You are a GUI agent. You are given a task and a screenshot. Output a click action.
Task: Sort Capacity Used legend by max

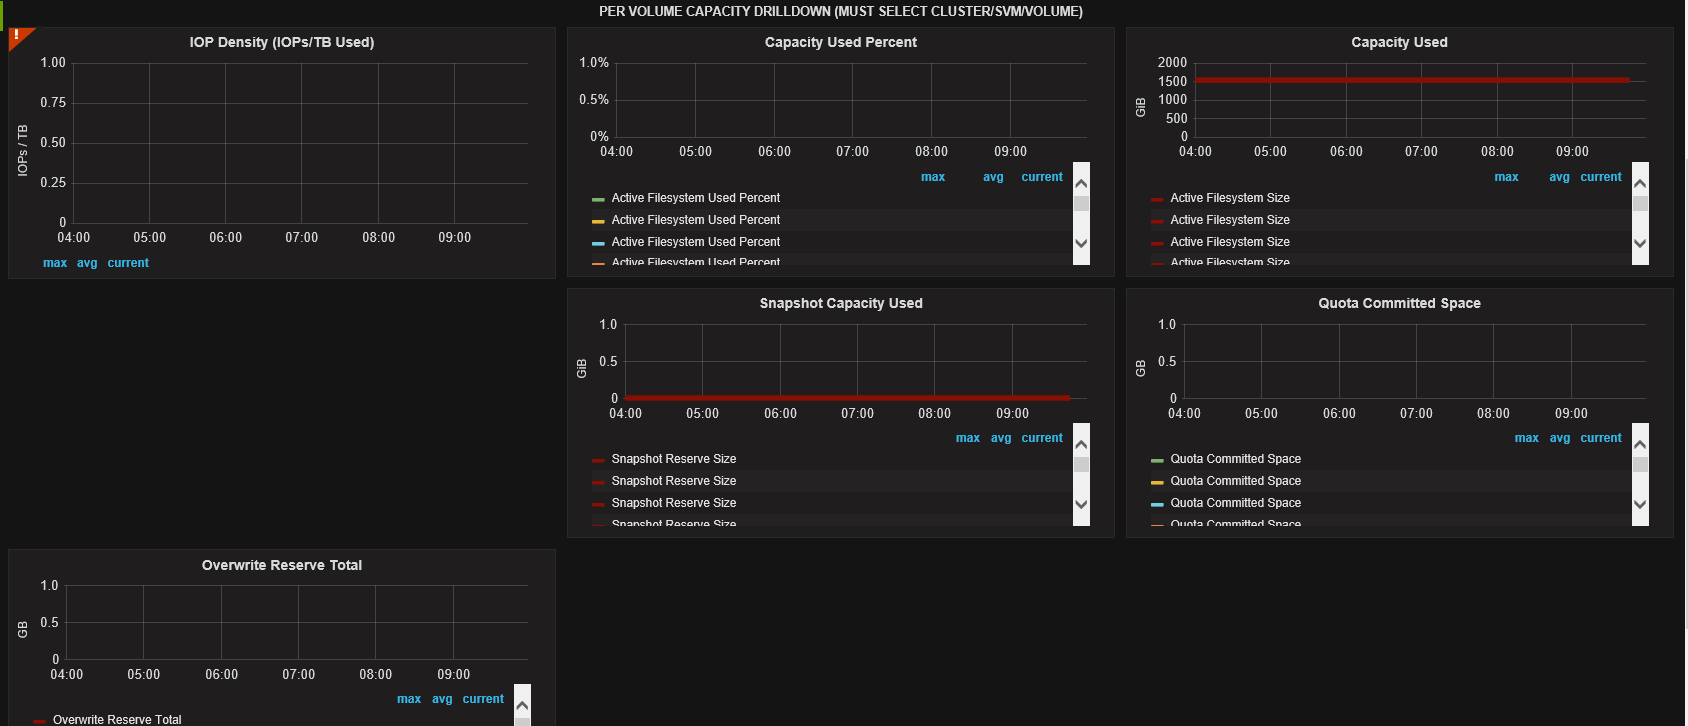point(1506,177)
